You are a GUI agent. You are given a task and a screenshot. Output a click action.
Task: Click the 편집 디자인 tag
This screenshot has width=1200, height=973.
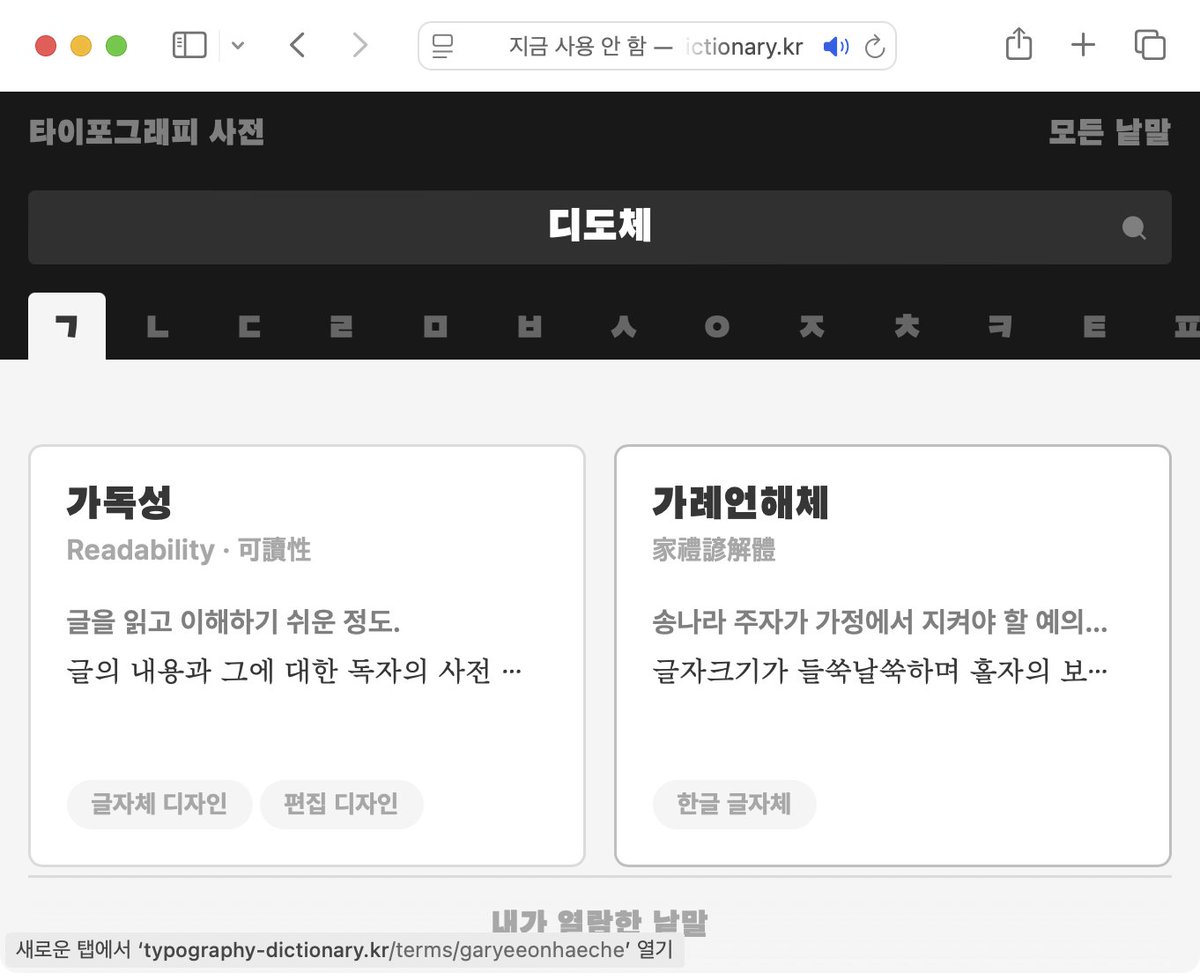[x=342, y=803]
